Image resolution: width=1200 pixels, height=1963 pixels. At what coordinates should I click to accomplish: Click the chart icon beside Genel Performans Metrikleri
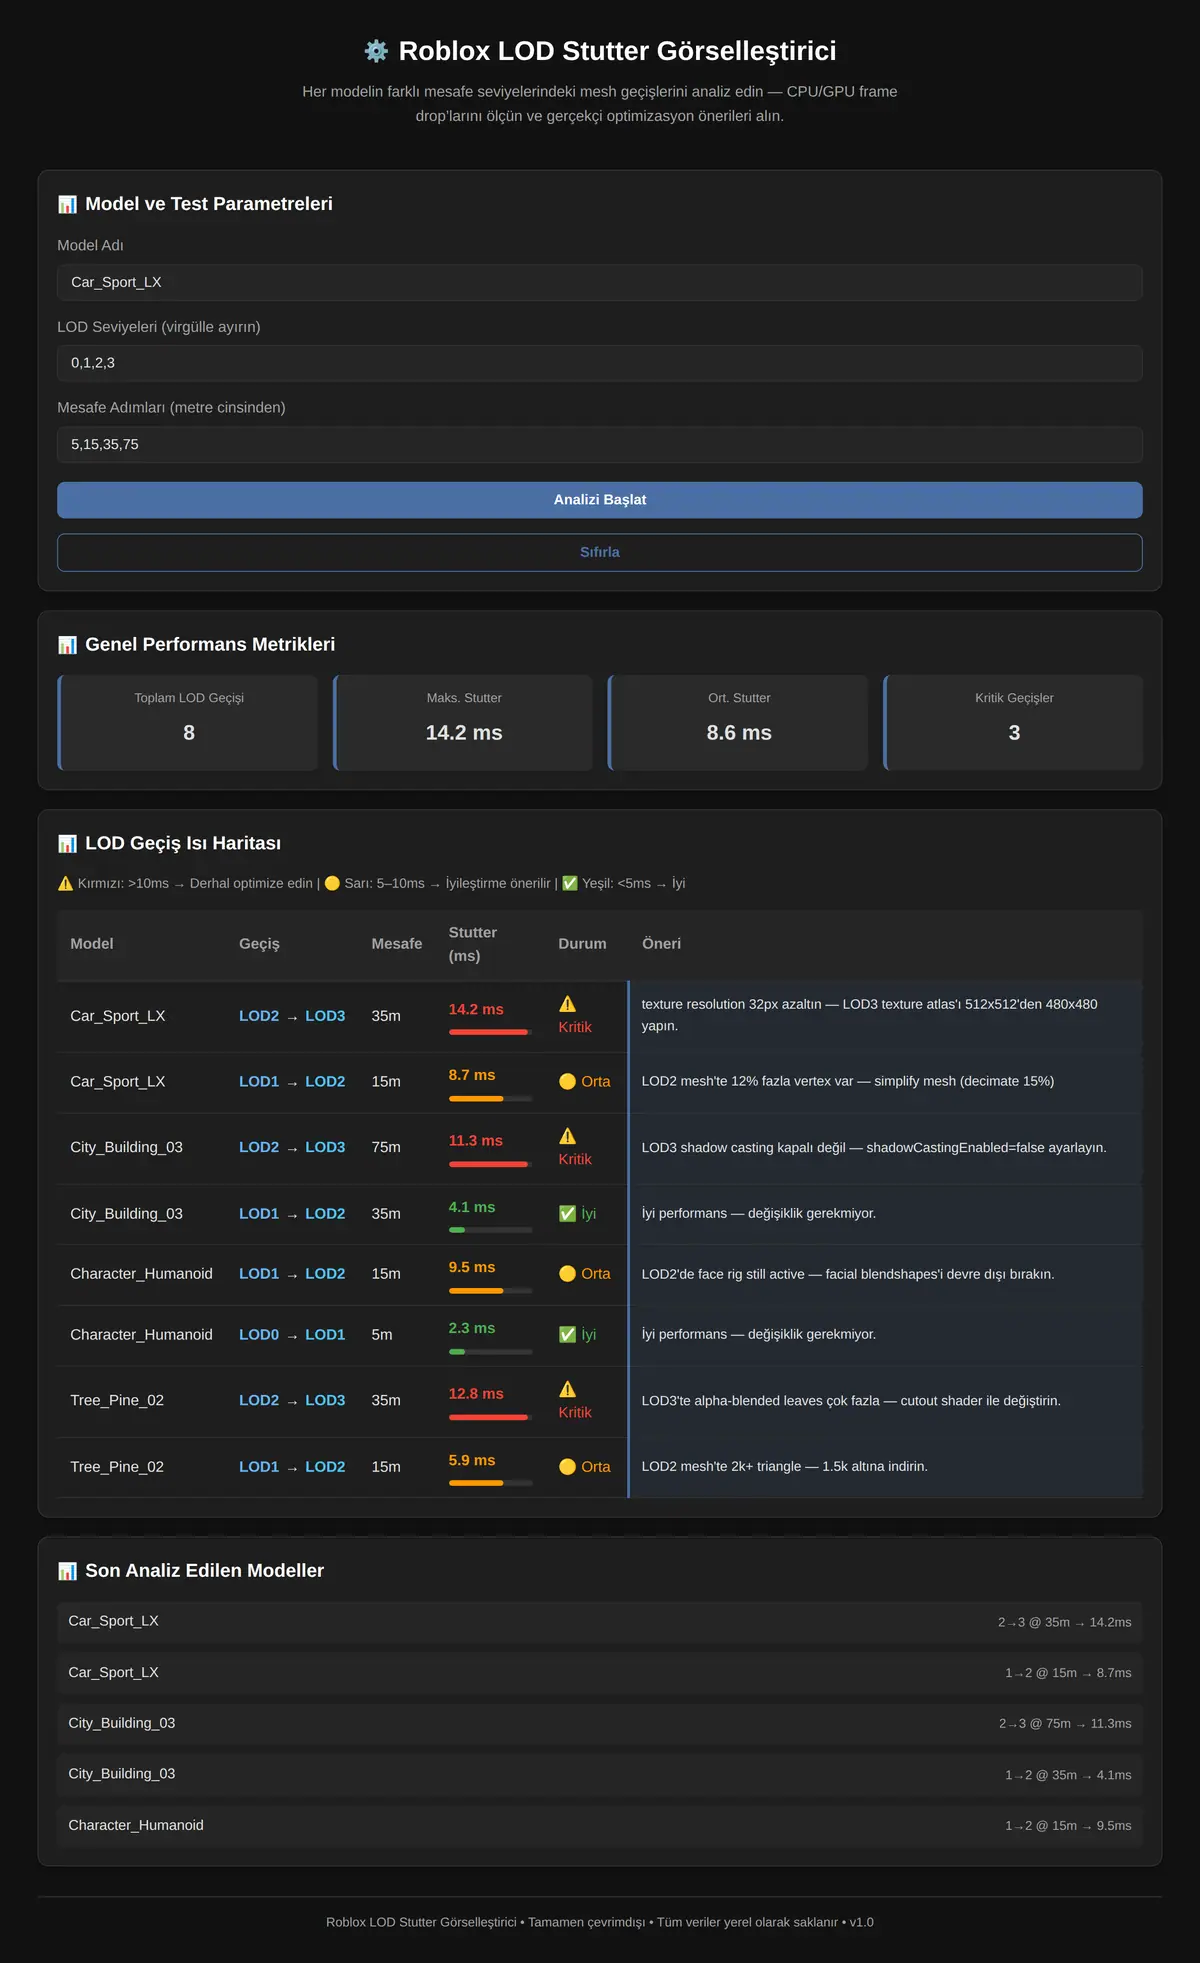(x=67, y=645)
